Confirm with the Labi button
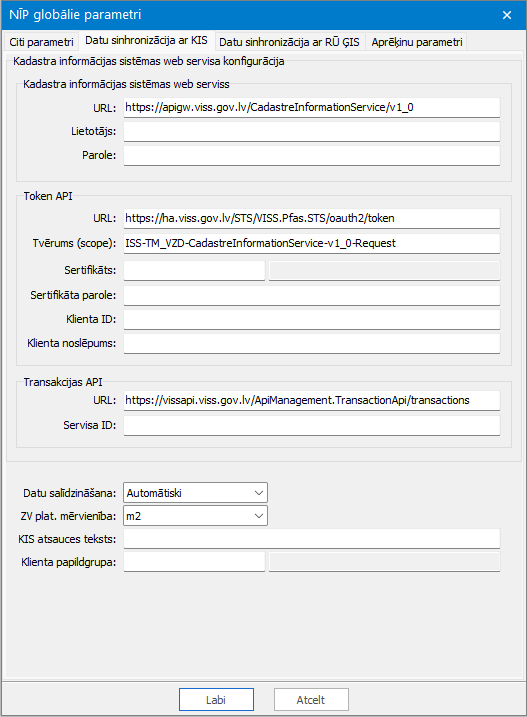Image resolution: width=527 pixels, height=717 pixels. point(216,700)
